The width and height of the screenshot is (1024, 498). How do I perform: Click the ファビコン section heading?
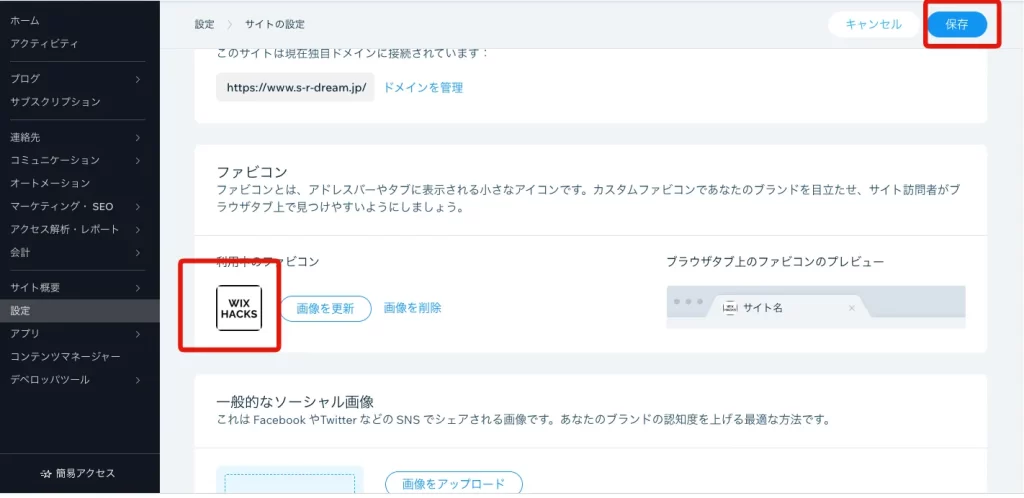tap(252, 172)
